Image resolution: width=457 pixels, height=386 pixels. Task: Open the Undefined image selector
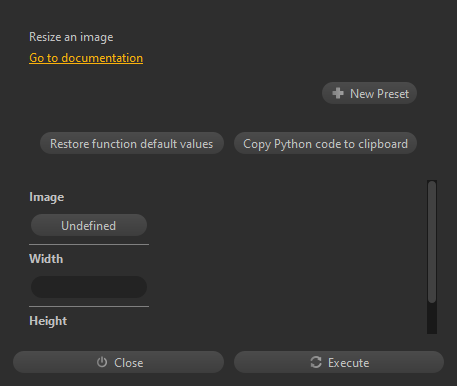89,225
